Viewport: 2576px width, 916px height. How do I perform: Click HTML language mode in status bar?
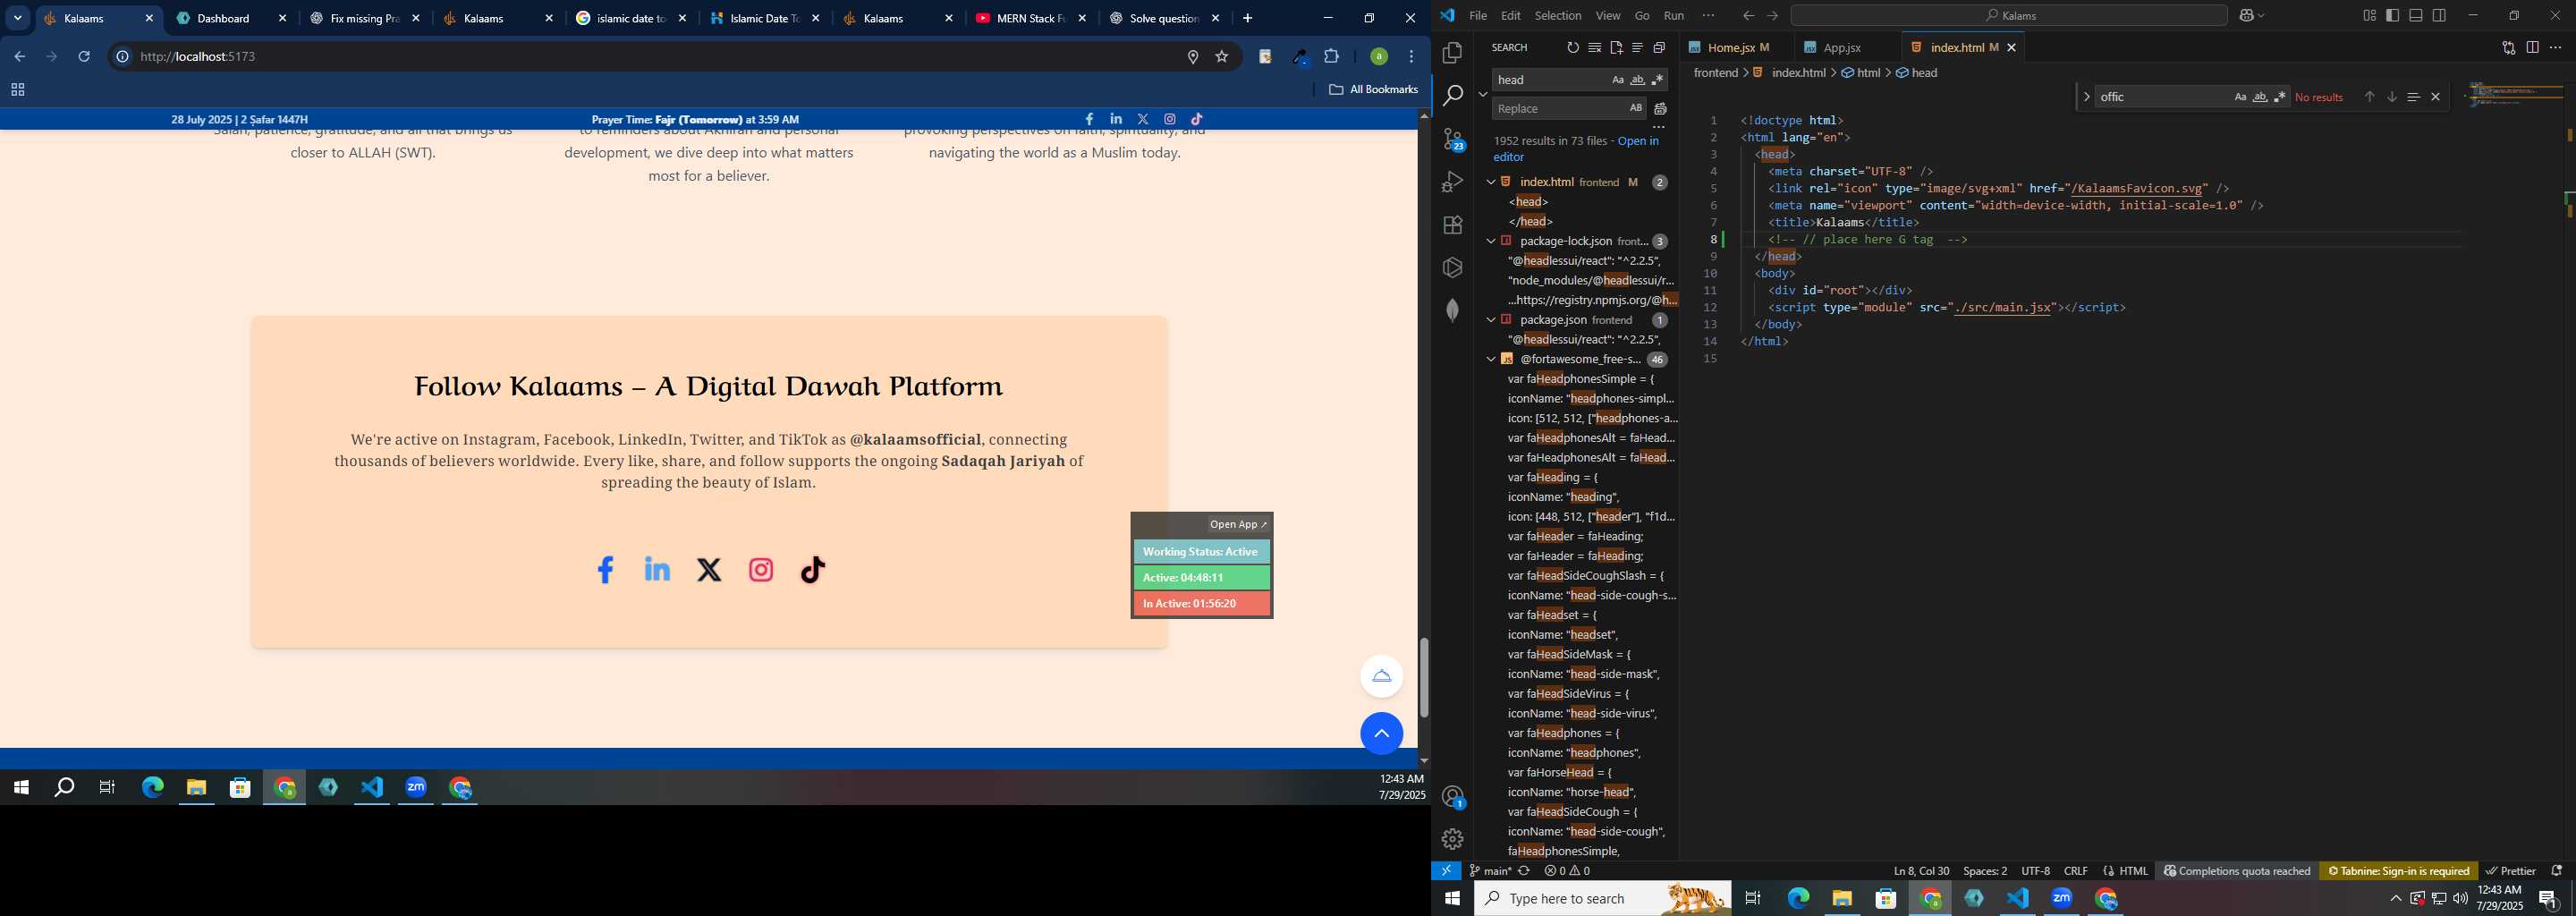pos(2133,871)
